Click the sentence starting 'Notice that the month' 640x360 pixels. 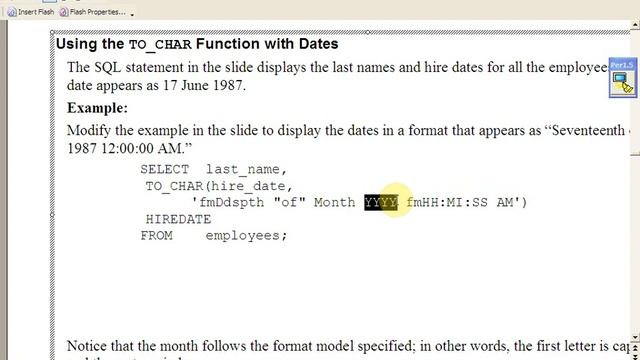[348, 346]
